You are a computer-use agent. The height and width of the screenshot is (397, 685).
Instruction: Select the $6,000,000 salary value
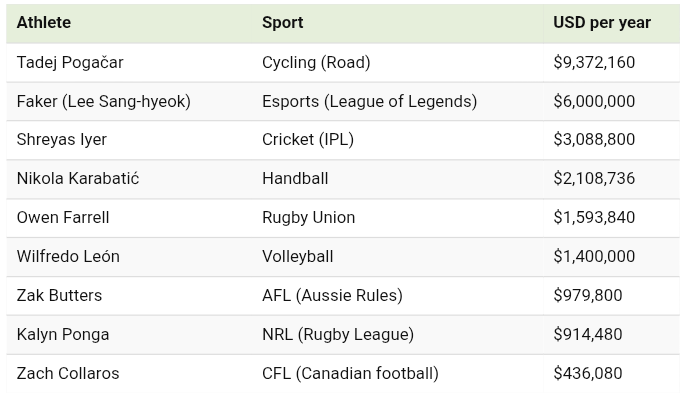pos(594,101)
